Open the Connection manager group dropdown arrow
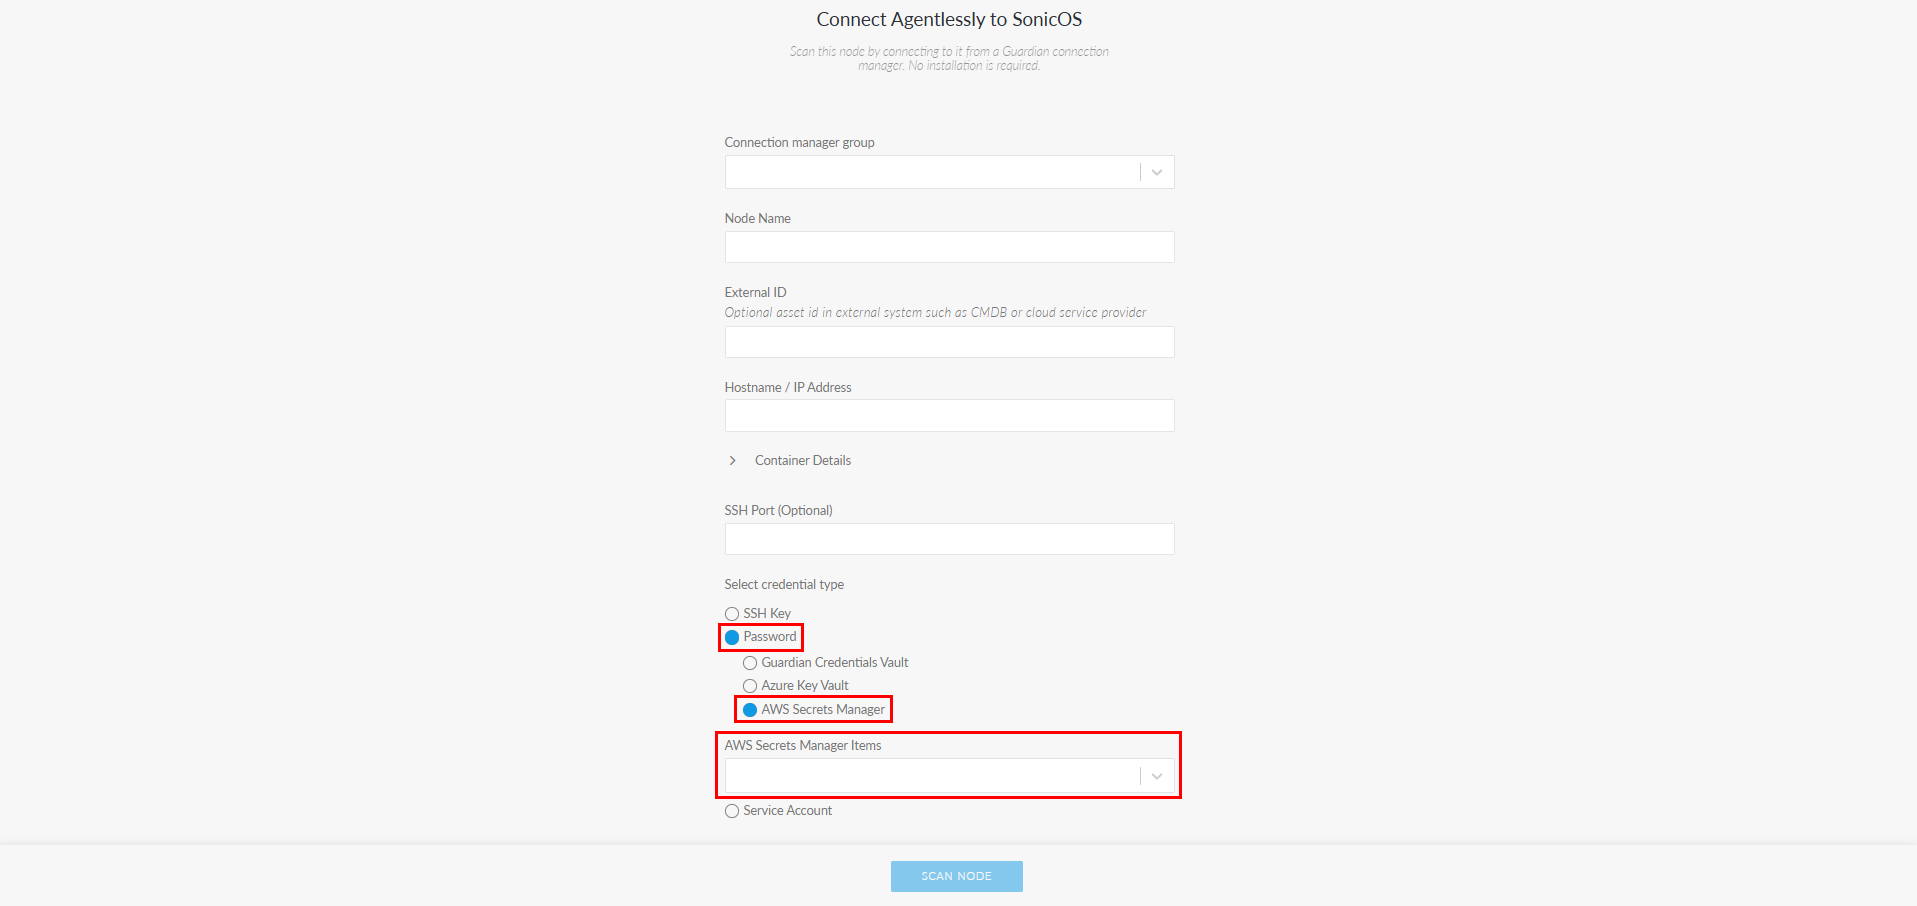 1156,173
